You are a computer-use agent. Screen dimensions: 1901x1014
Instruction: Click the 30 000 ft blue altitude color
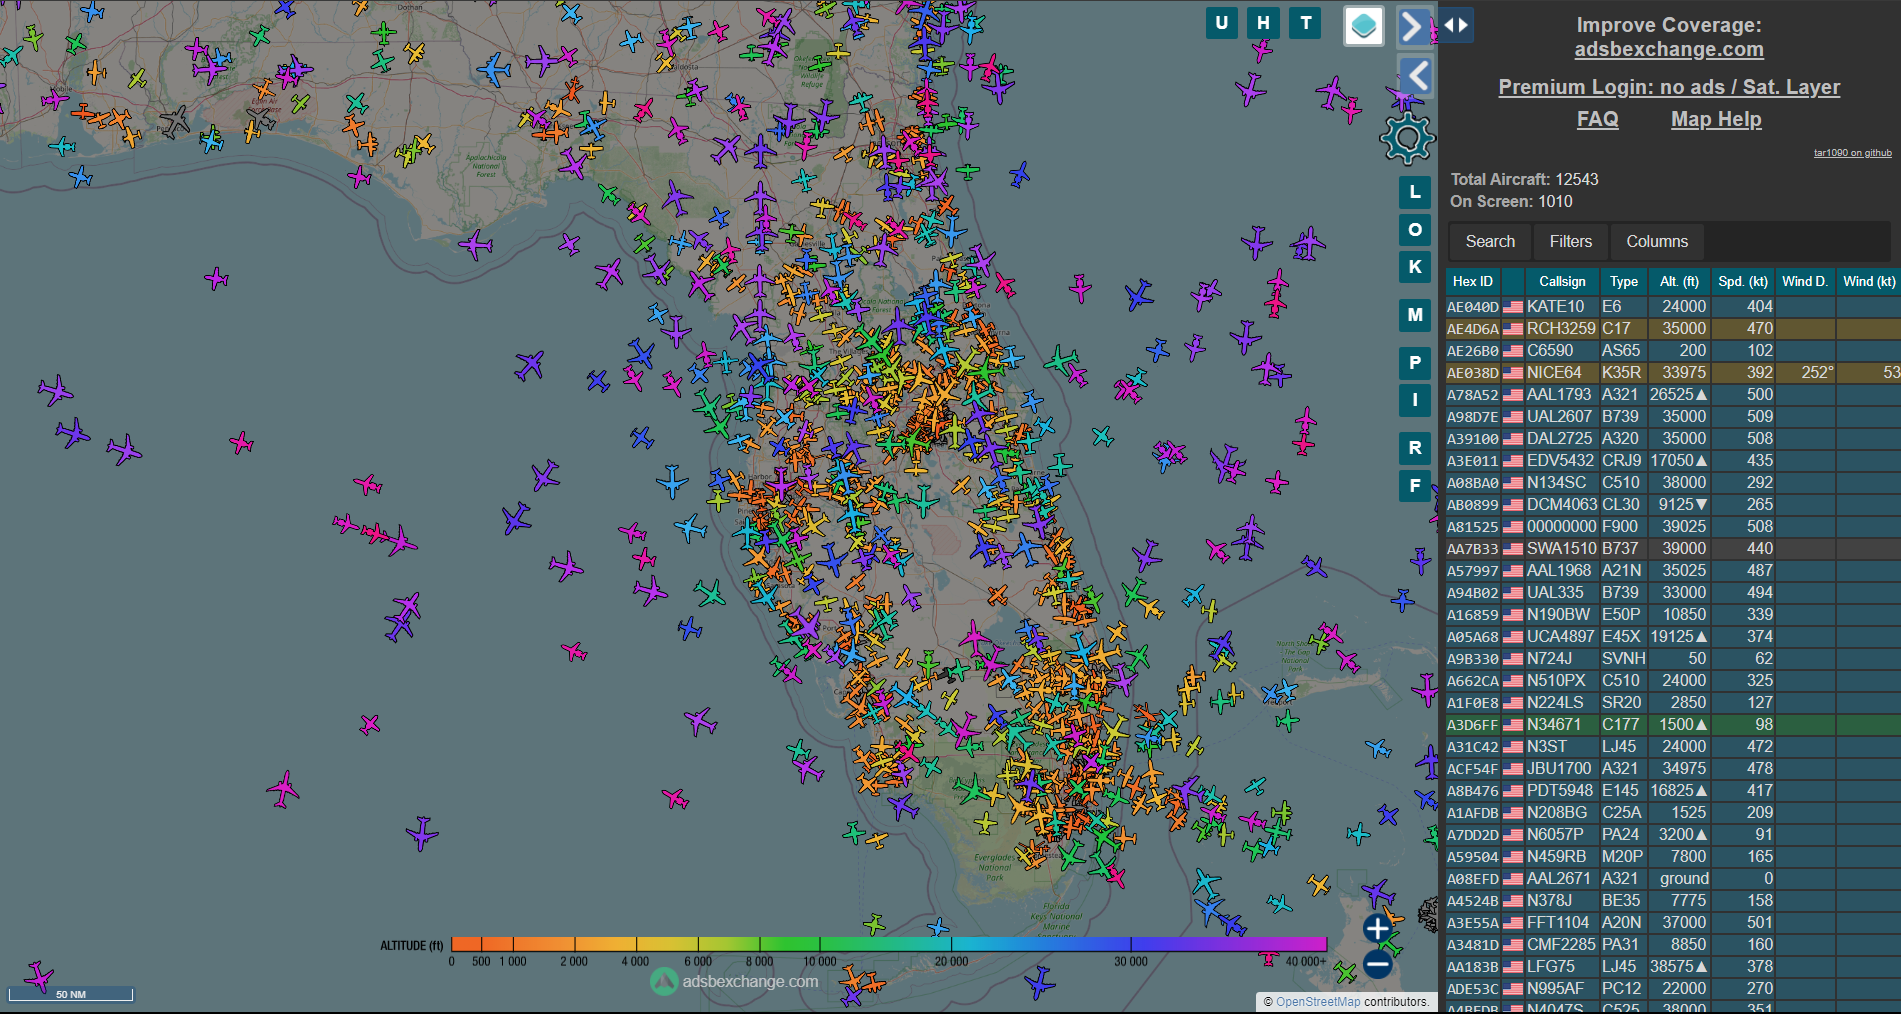click(1131, 944)
